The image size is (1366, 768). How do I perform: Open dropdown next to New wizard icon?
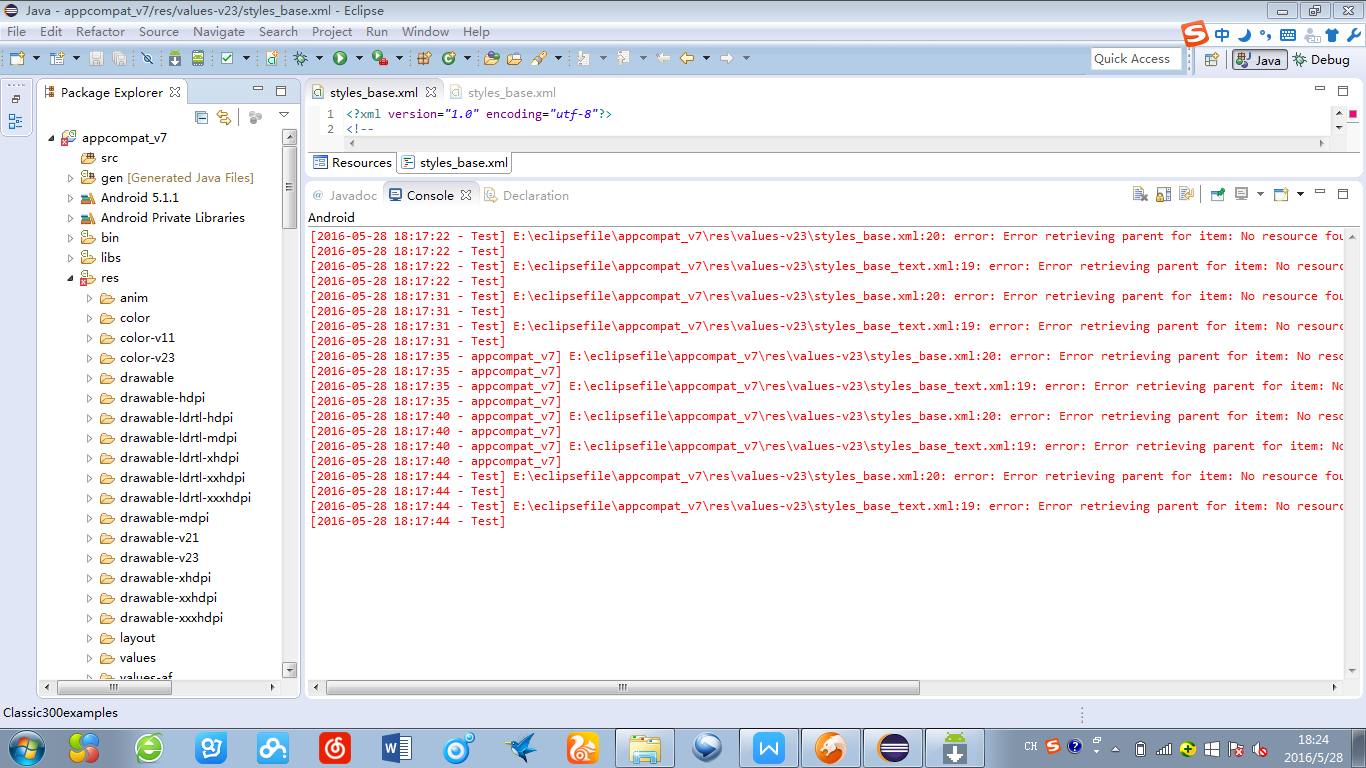[37, 58]
